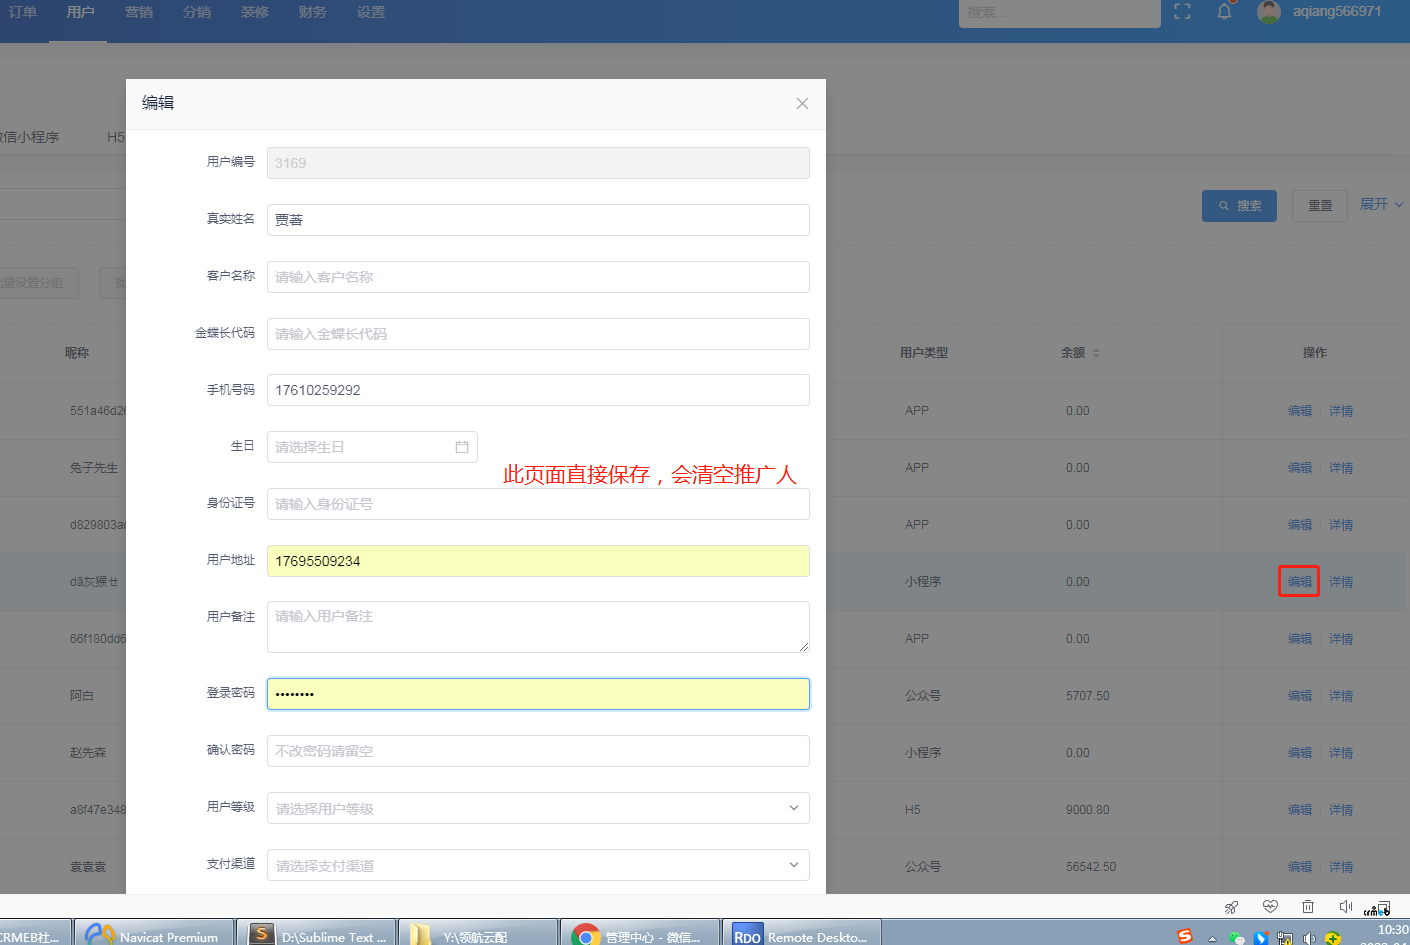Click the user avatar in the header
The width and height of the screenshot is (1410, 945).
point(1269,12)
